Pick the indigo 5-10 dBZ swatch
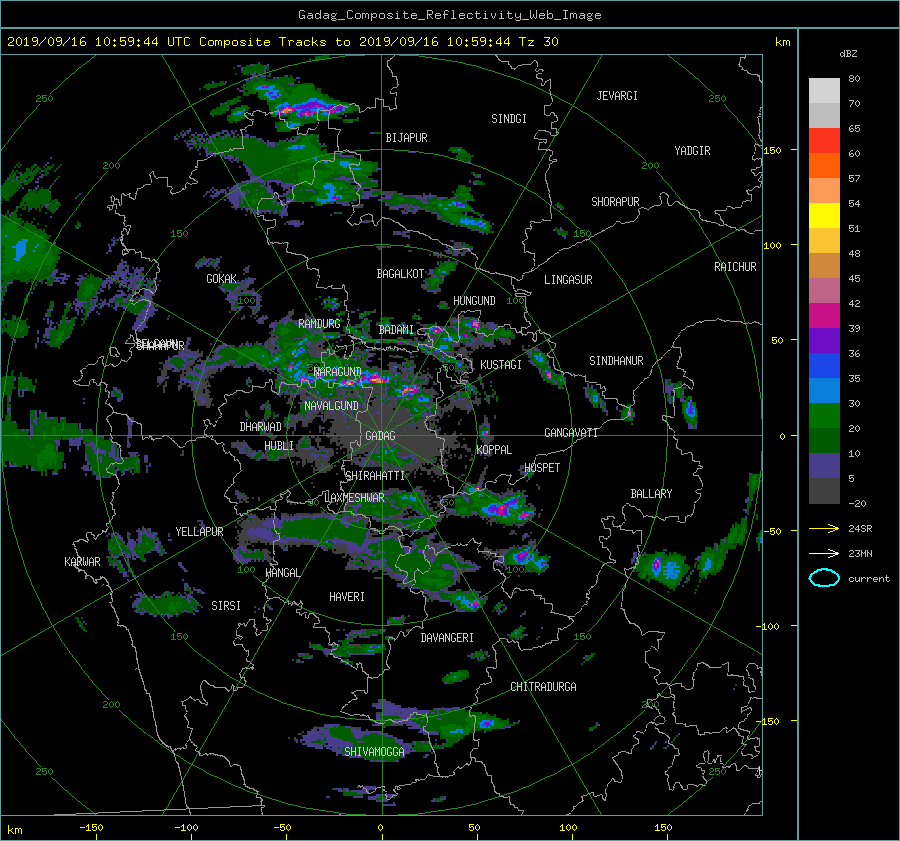 click(824, 466)
